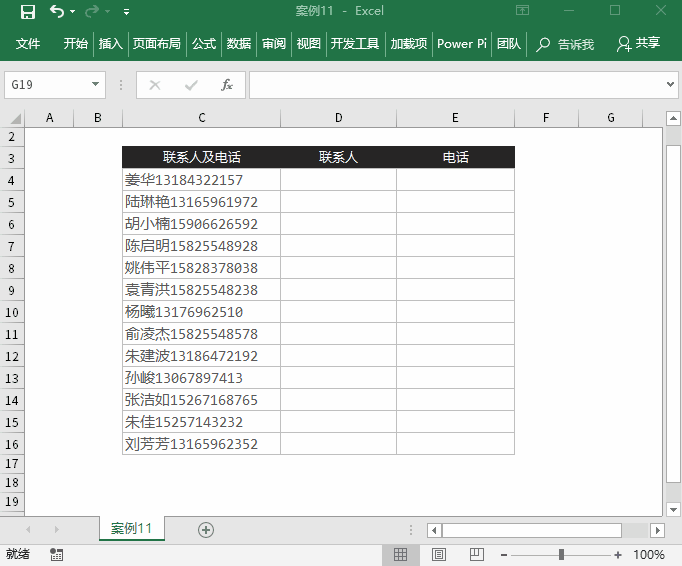Open the 加载项 ribbon tab

click(x=408, y=44)
